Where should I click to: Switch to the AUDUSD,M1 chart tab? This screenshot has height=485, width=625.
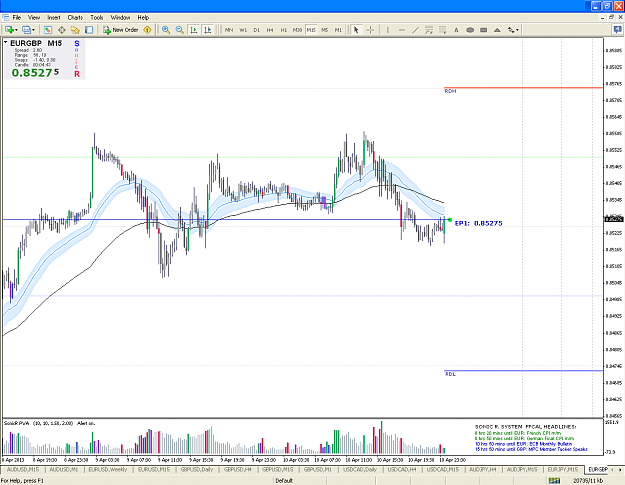(64, 470)
